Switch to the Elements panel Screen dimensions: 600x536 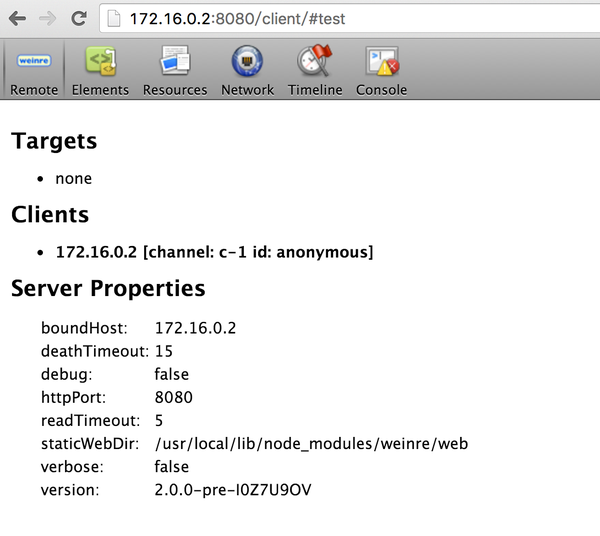pyautogui.click(x=100, y=71)
